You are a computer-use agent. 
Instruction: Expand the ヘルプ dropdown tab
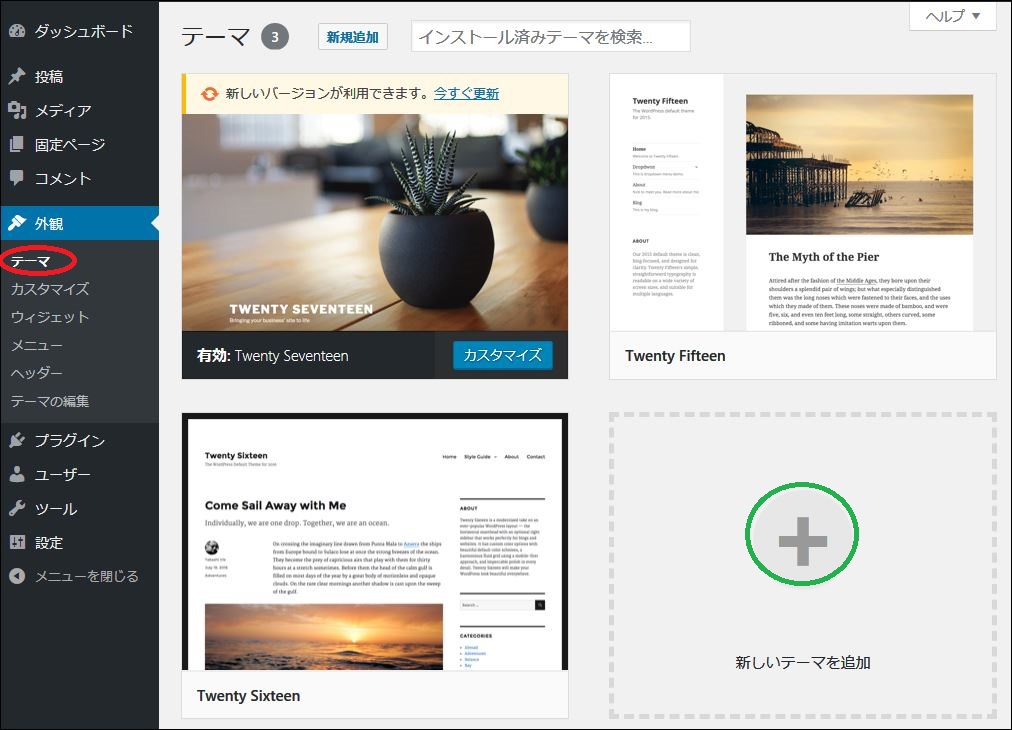(x=953, y=16)
